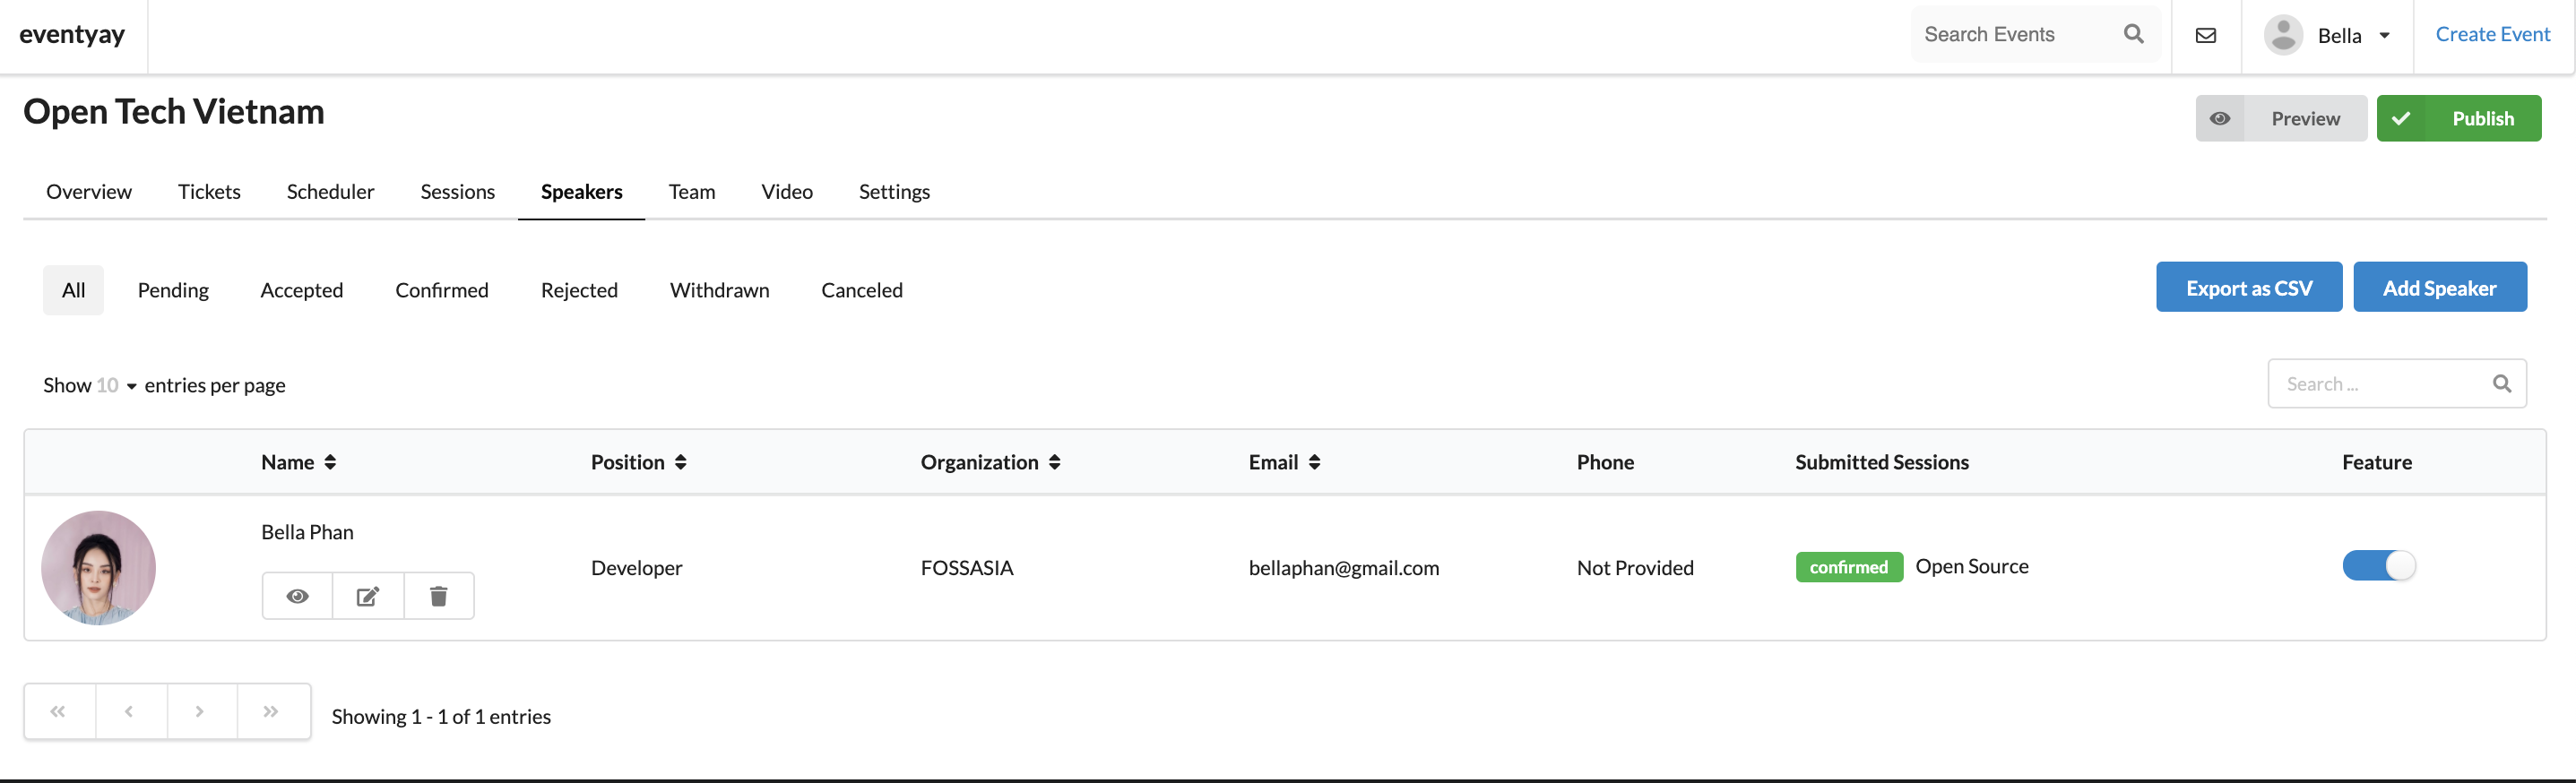Viewport: 2576px width, 783px height.
Task: Sort speakers by Name column
Action: tap(298, 462)
